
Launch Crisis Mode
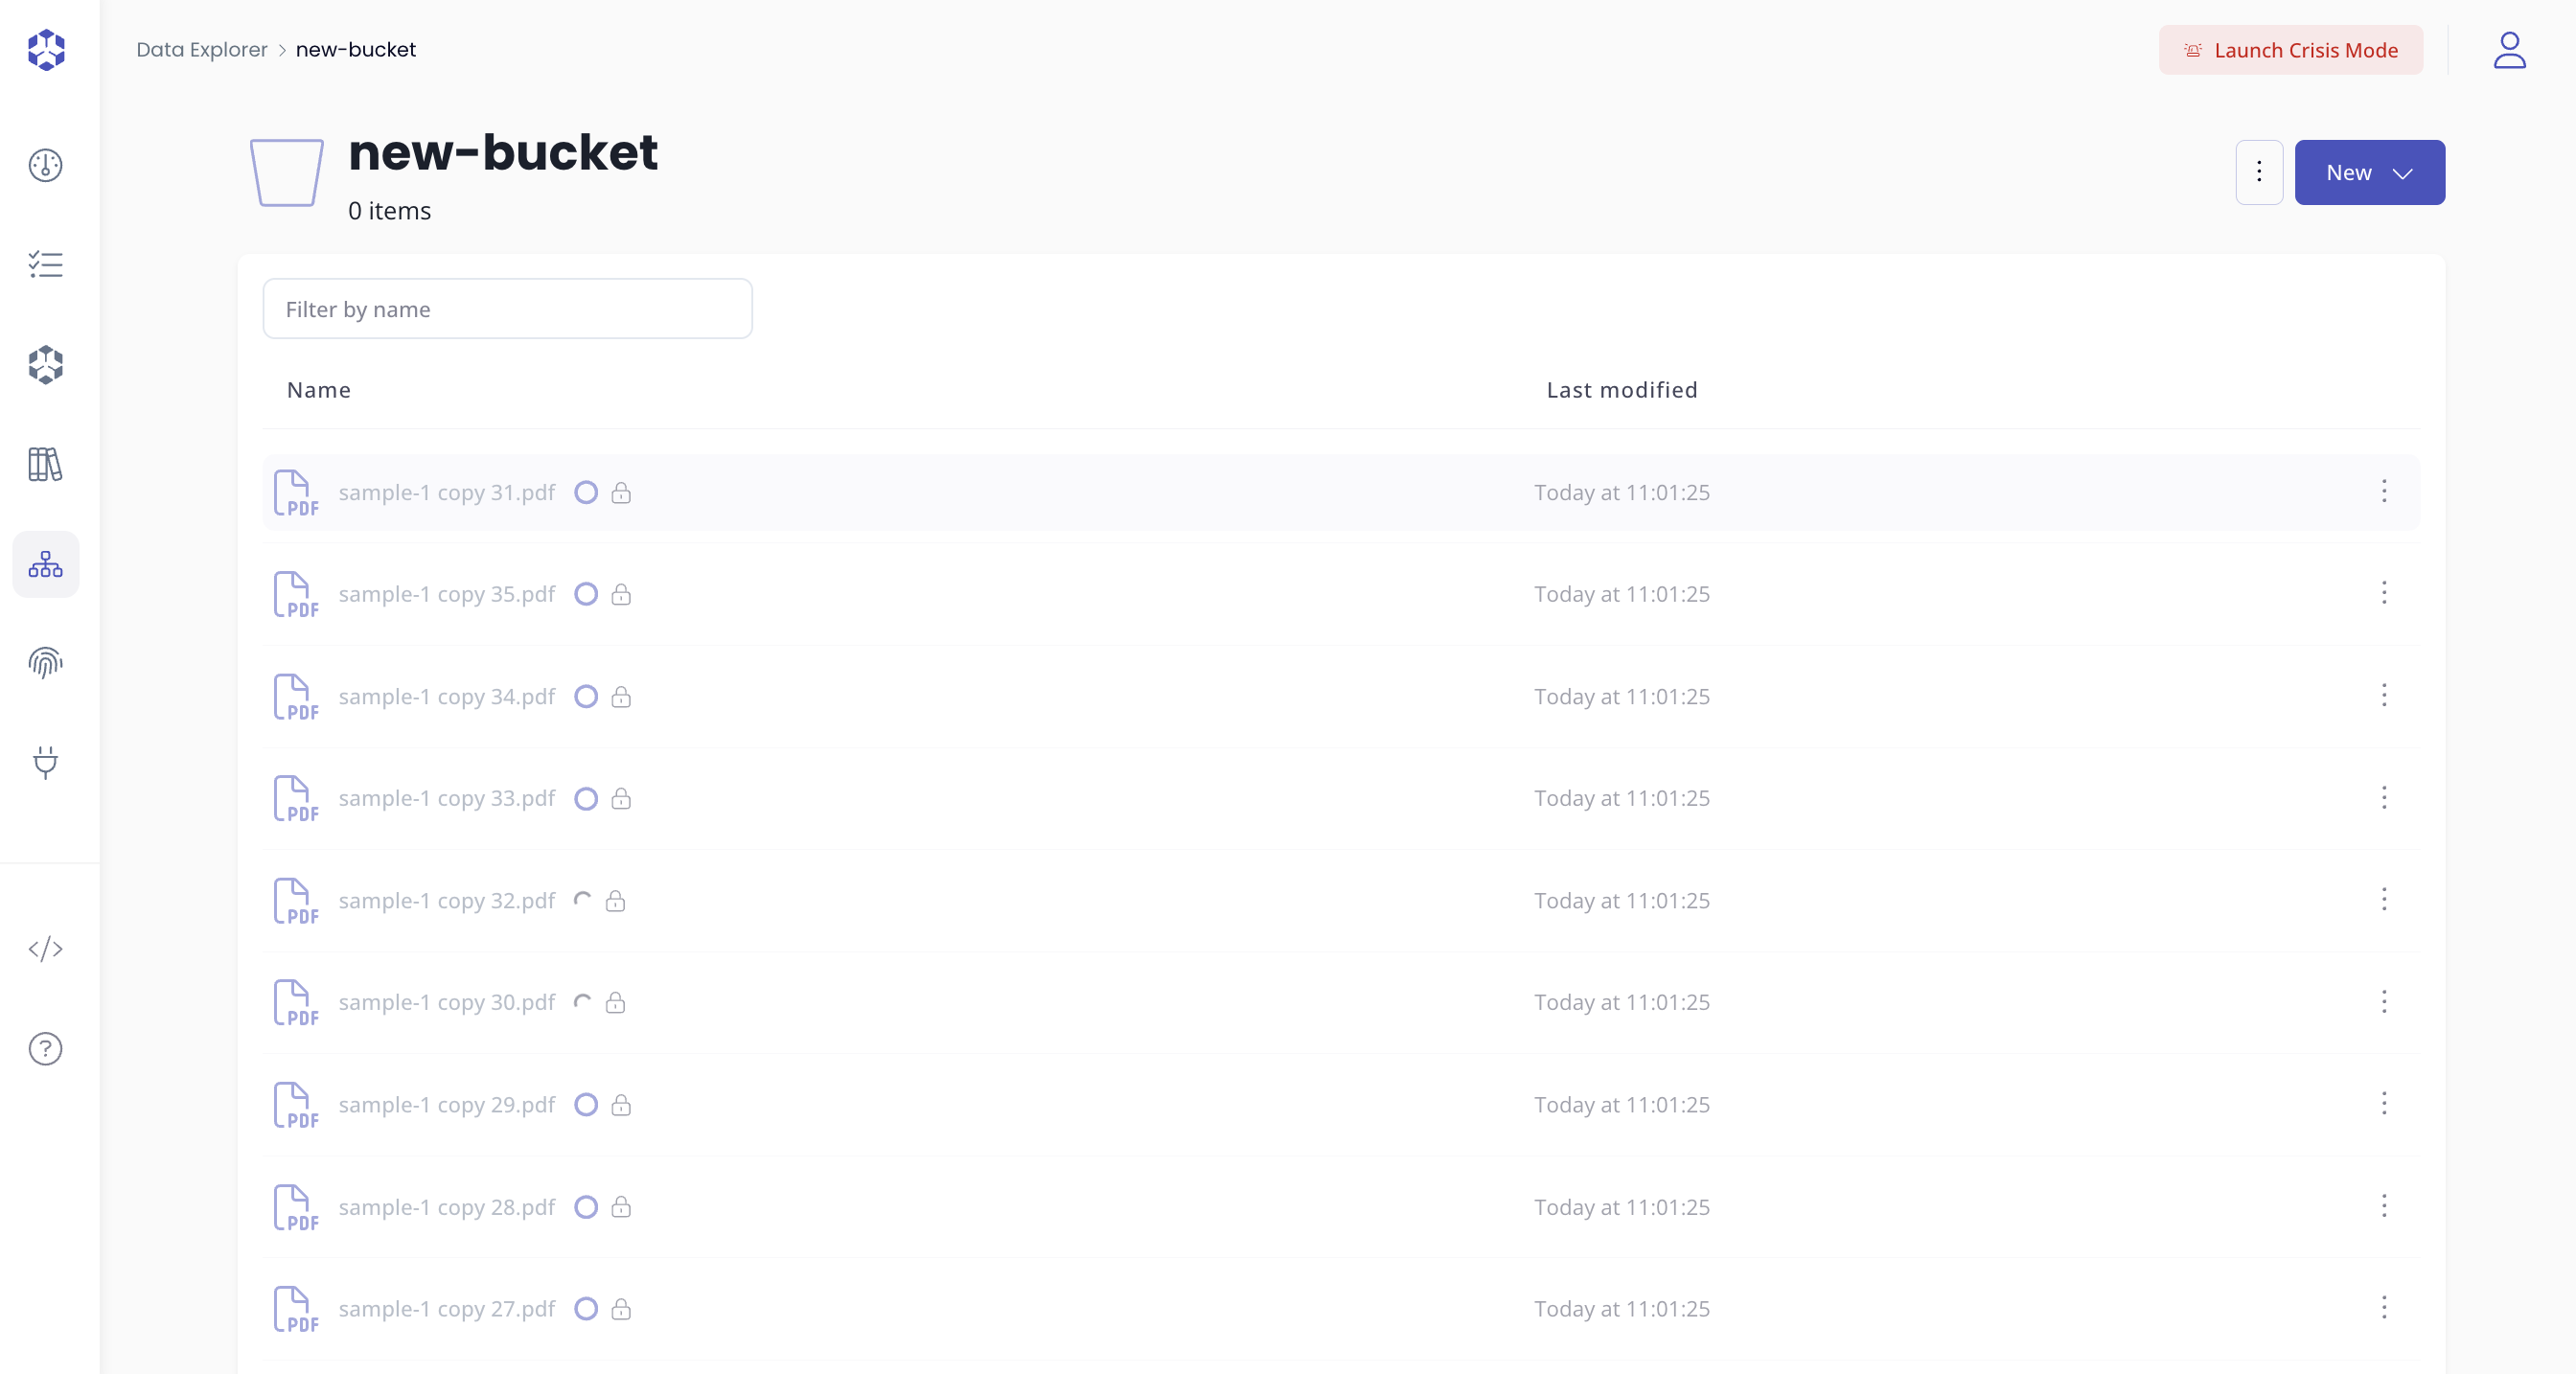(x=2290, y=50)
